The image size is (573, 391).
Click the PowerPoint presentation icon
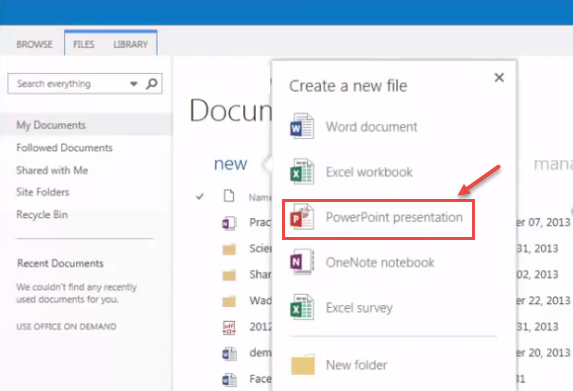(x=302, y=217)
